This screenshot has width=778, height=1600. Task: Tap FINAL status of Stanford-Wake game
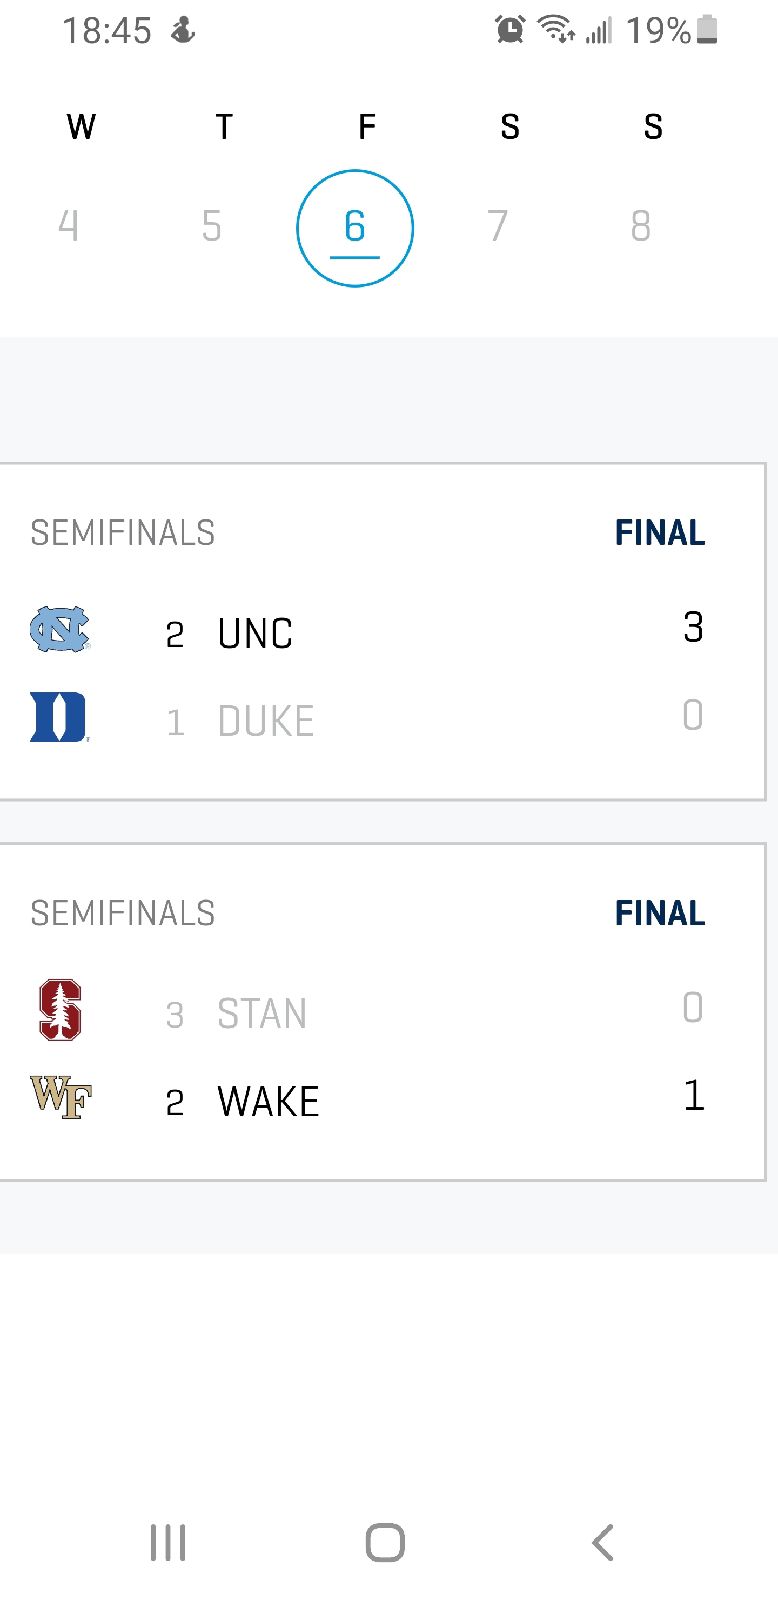pos(660,913)
